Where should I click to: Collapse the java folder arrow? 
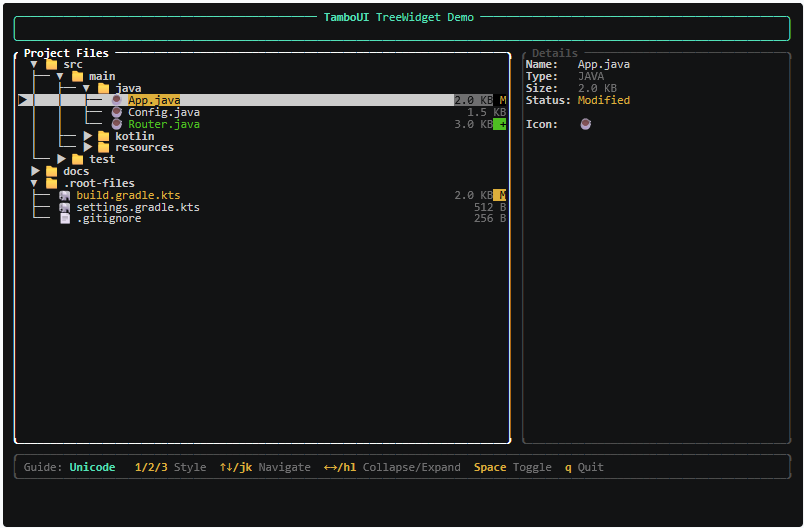(86, 89)
